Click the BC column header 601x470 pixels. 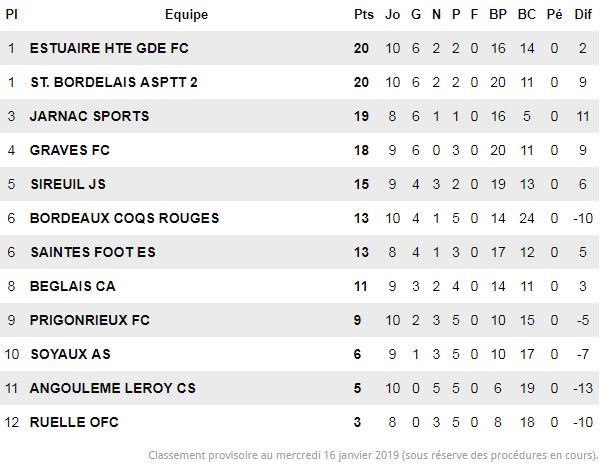point(527,15)
